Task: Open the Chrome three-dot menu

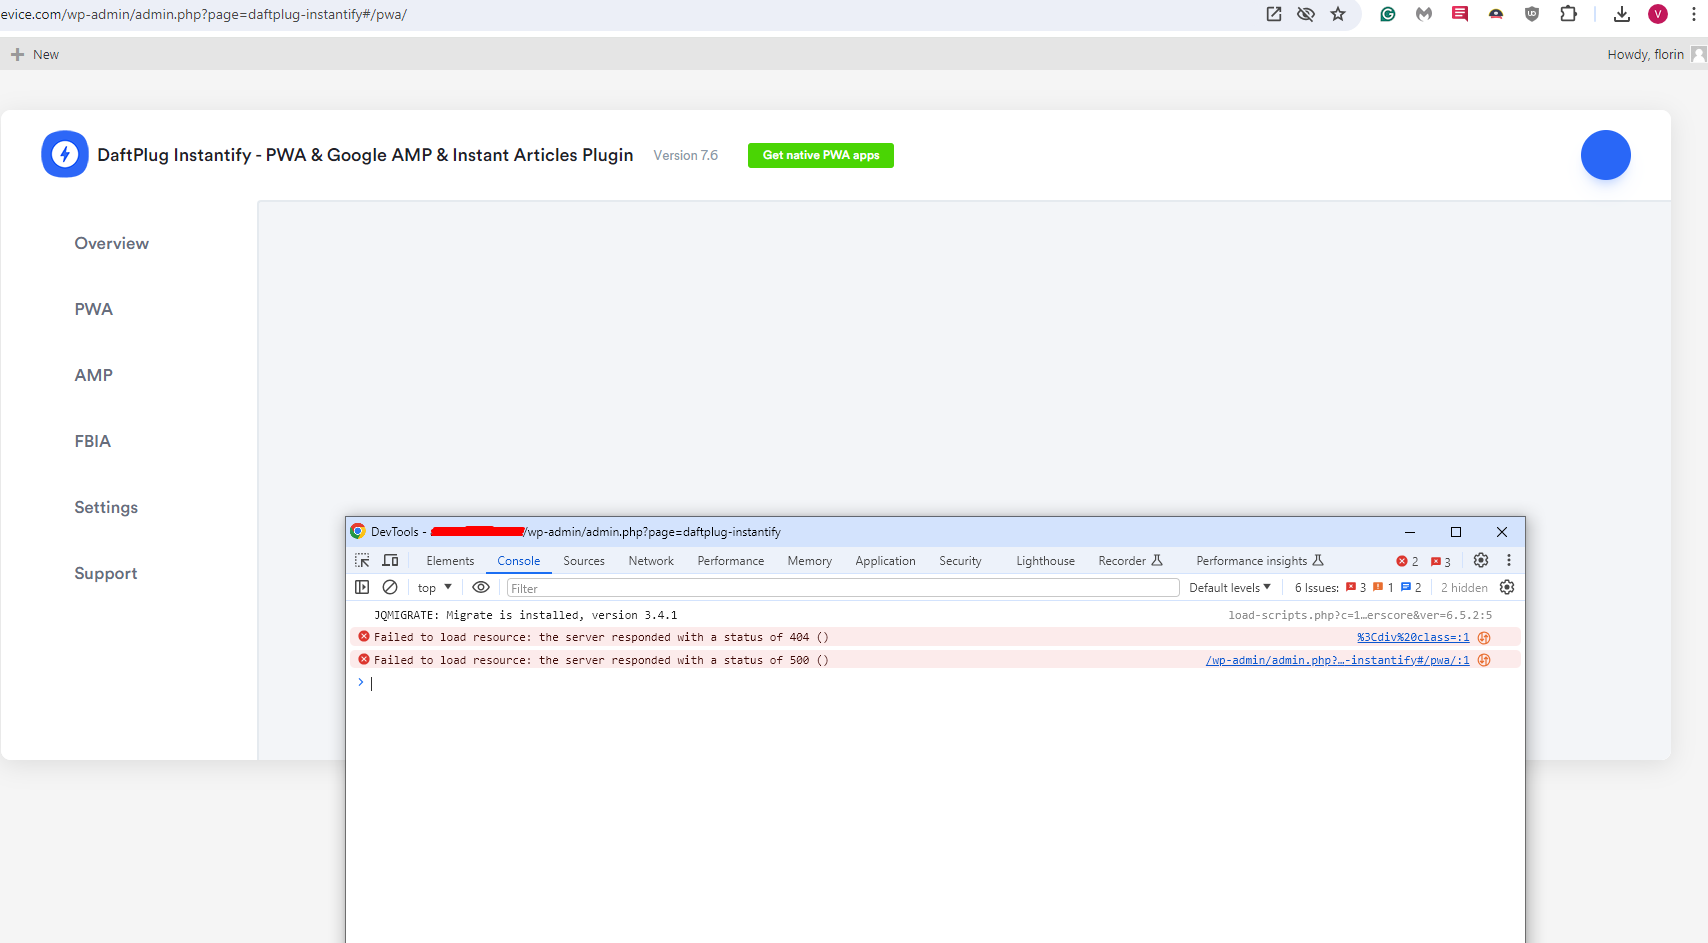Action: [x=1694, y=14]
